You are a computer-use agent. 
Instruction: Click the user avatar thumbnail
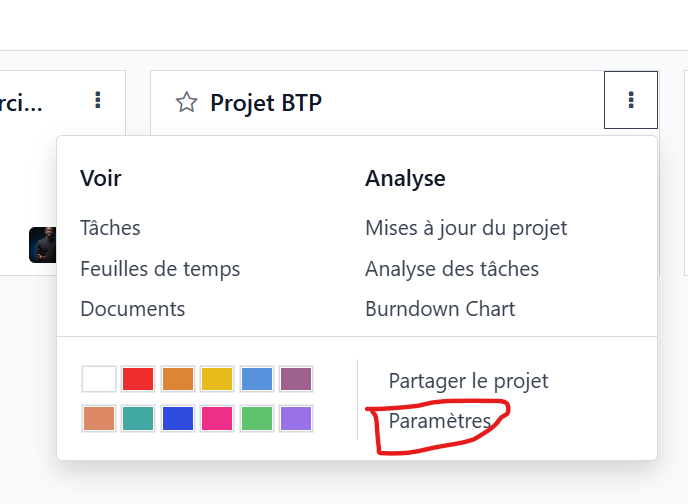(x=43, y=245)
